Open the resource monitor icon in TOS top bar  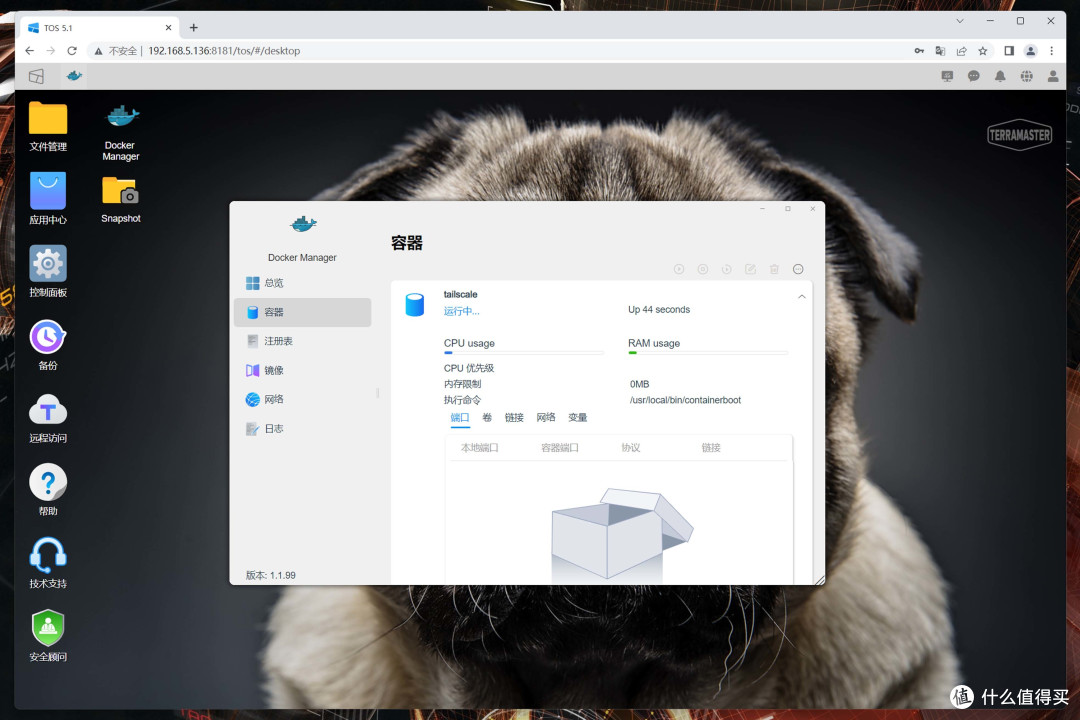pyautogui.click(x=947, y=76)
